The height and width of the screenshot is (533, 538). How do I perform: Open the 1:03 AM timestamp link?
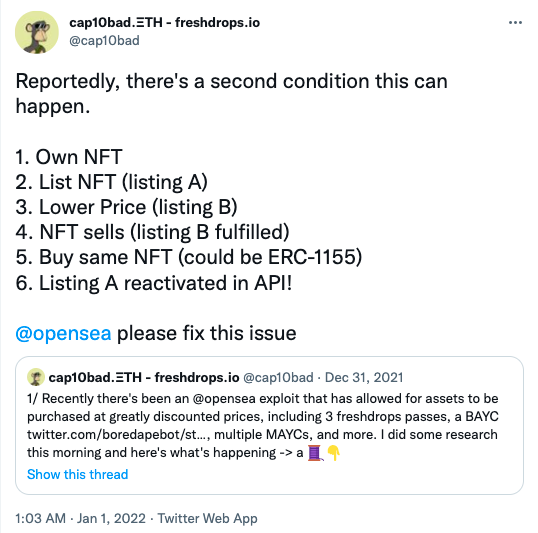coord(40,518)
